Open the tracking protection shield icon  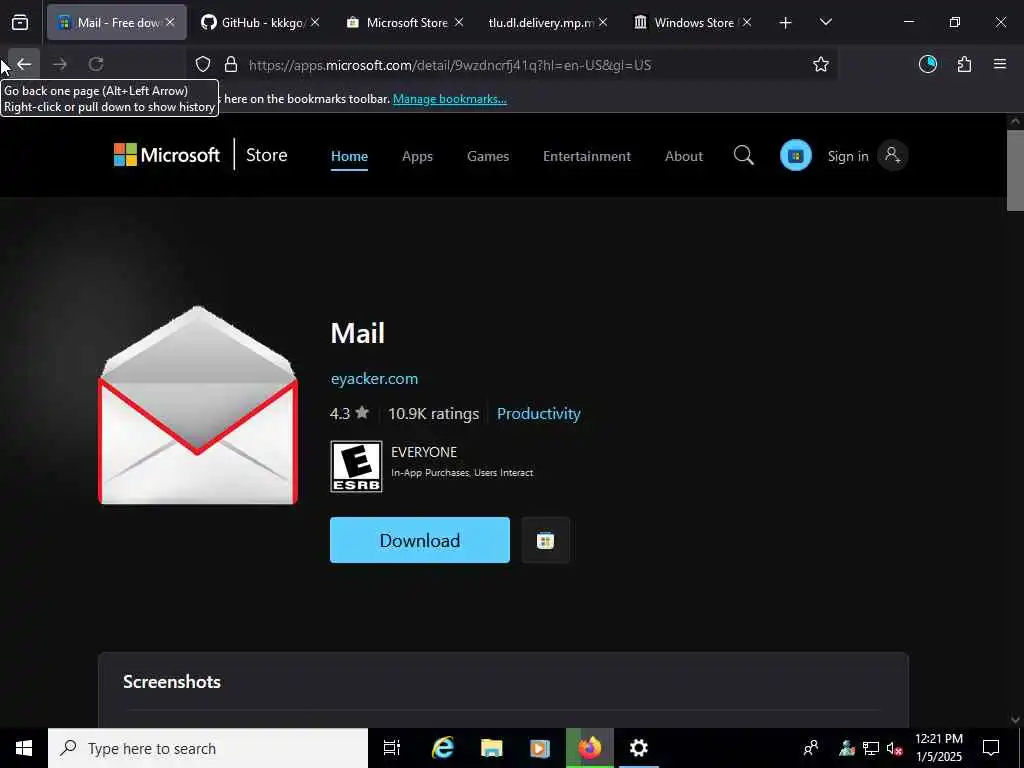203,65
